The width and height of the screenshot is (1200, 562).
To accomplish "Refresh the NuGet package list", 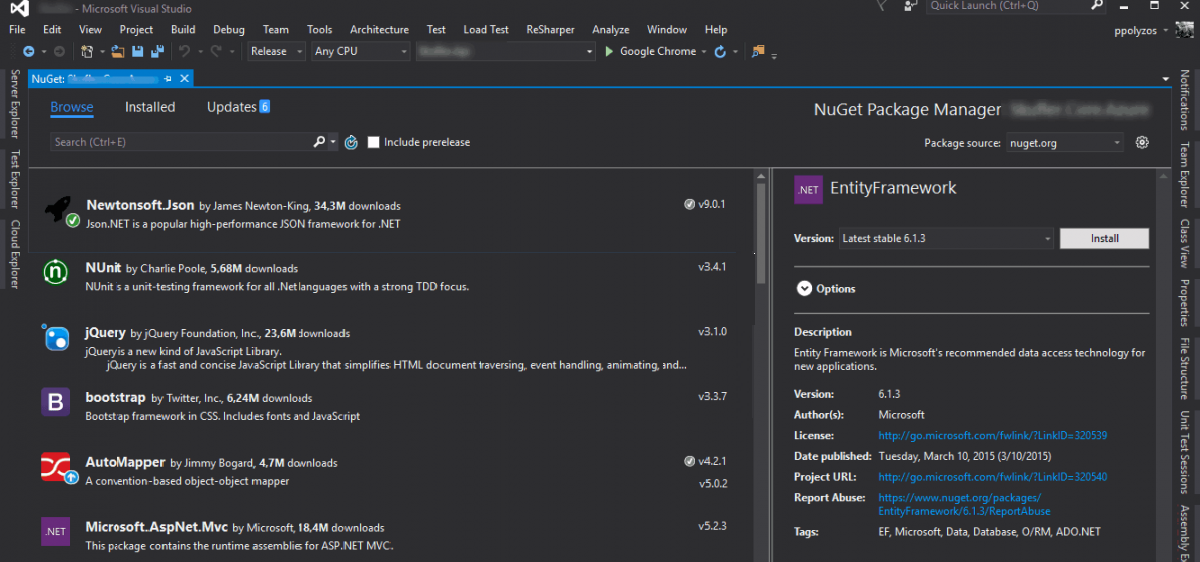I will click(351, 142).
